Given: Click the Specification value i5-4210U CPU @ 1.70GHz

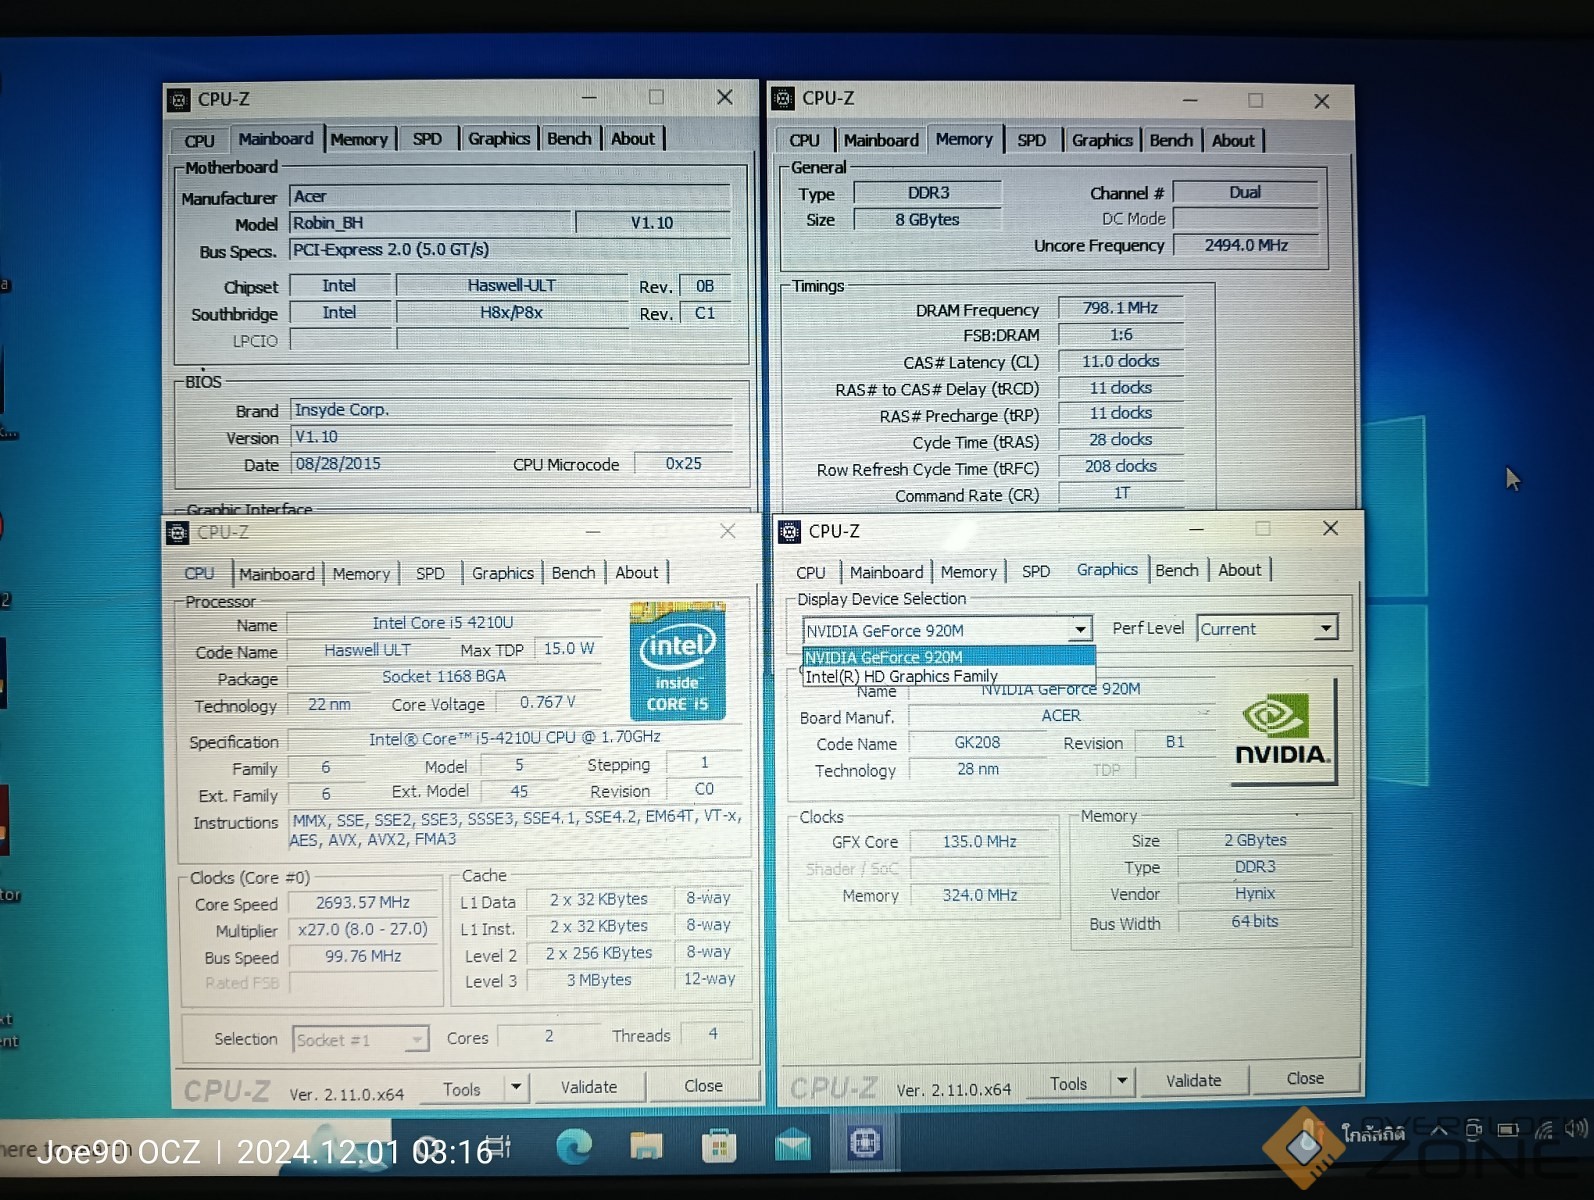Looking at the screenshot, I should click(514, 738).
